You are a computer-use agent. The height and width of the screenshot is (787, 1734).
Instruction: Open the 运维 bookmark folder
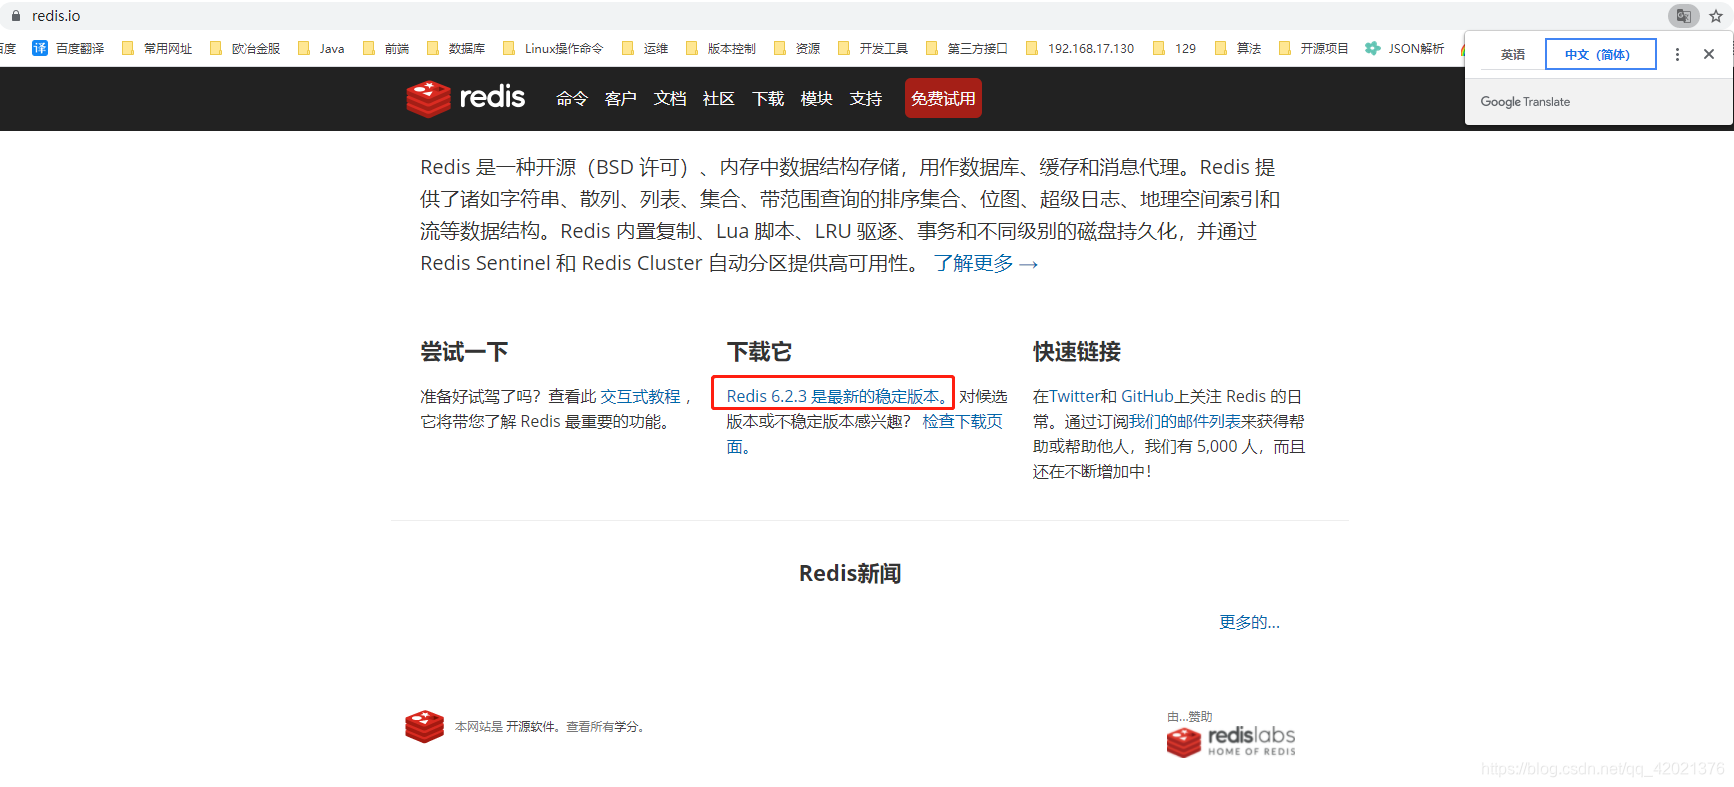645,48
